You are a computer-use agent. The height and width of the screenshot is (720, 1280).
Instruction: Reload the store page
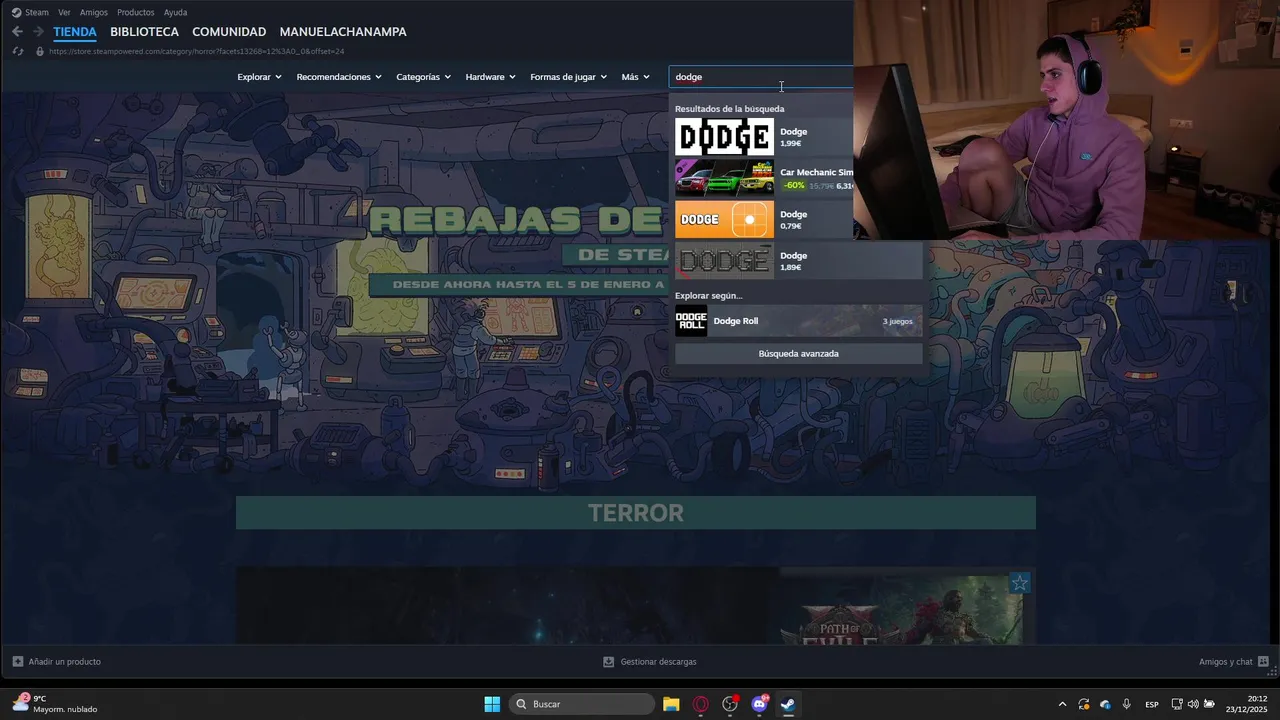(x=17, y=51)
